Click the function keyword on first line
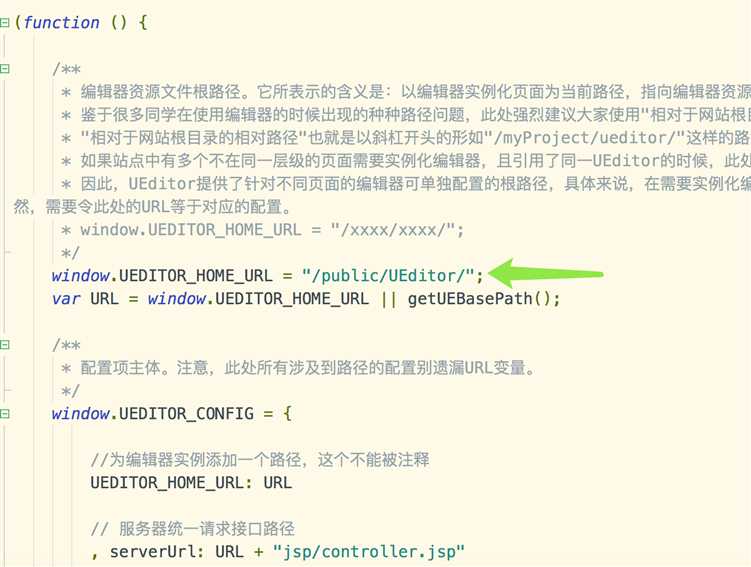Screen dimensions: 751x567 61,23
